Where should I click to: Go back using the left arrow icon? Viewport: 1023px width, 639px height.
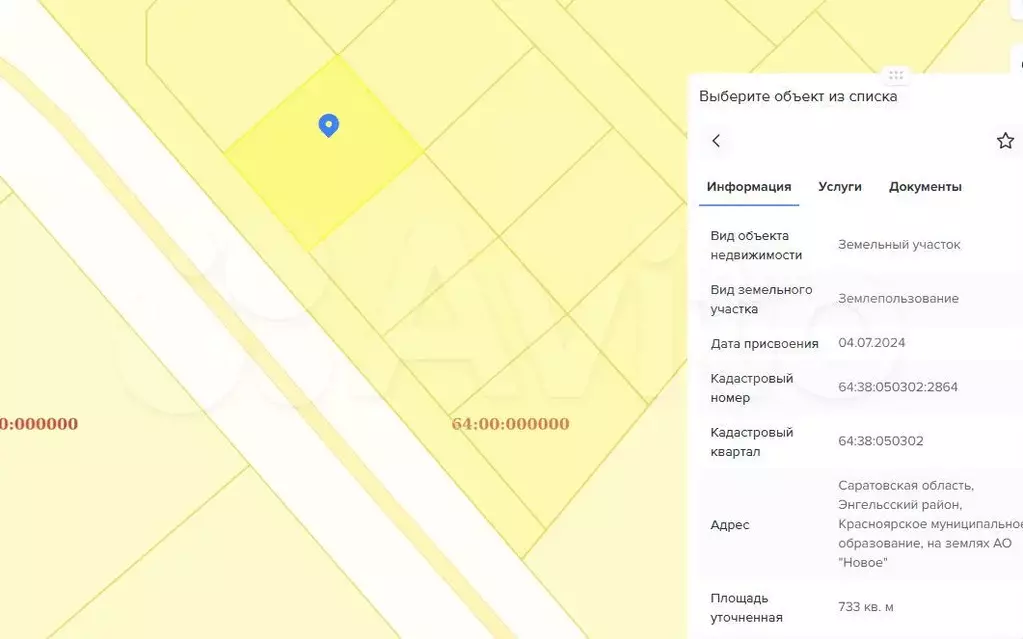click(716, 141)
